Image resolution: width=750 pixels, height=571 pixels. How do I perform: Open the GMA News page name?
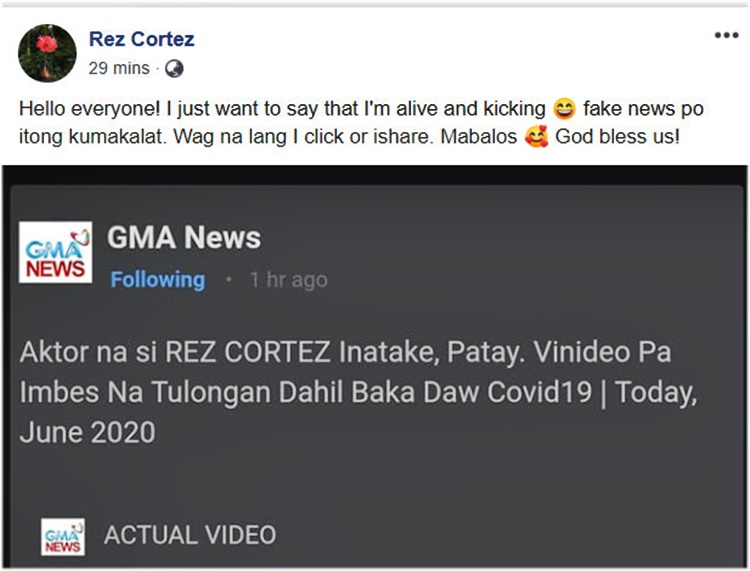pos(184,238)
